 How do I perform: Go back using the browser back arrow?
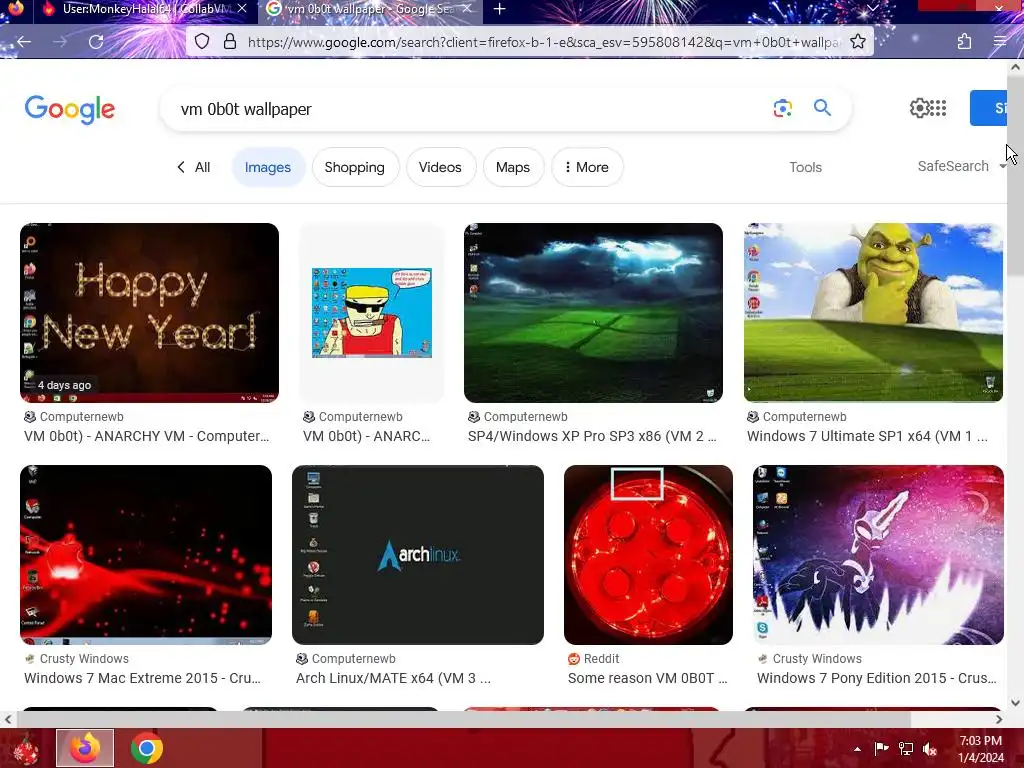click(24, 42)
